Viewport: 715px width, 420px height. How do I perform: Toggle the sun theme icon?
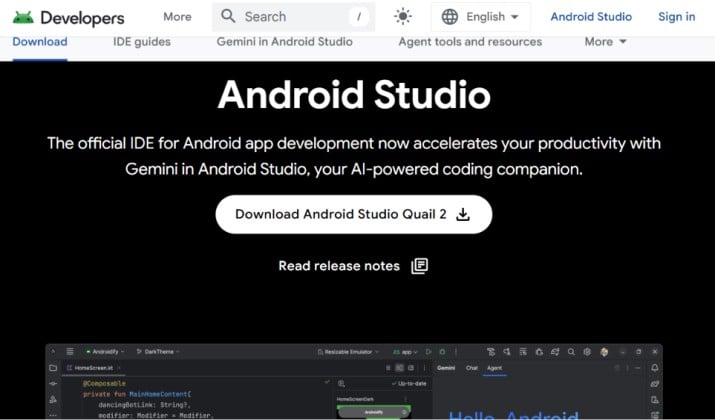click(403, 16)
